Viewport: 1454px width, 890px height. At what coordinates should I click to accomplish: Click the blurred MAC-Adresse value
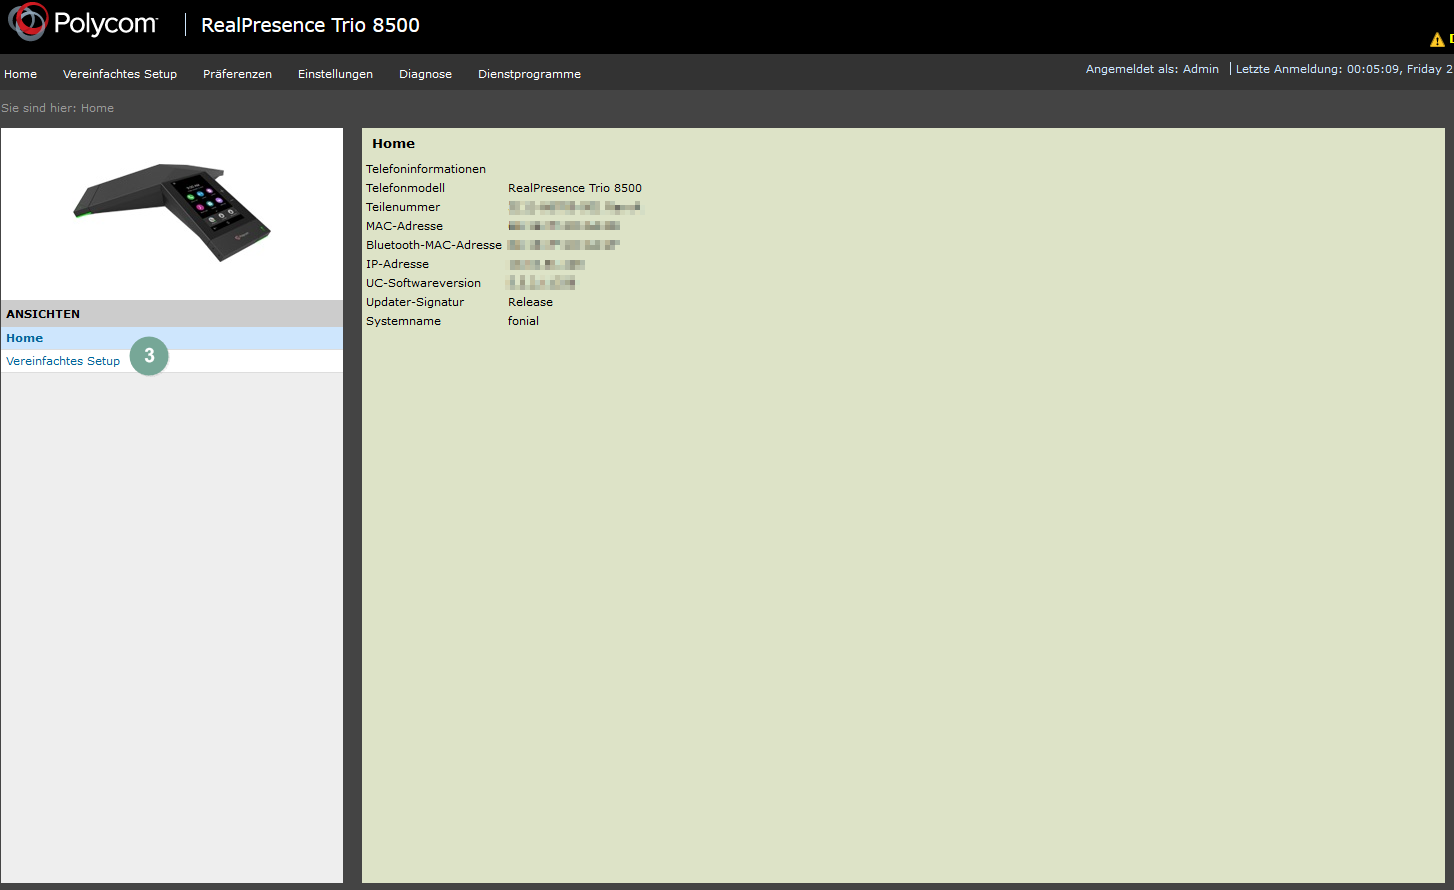pos(564,226)
